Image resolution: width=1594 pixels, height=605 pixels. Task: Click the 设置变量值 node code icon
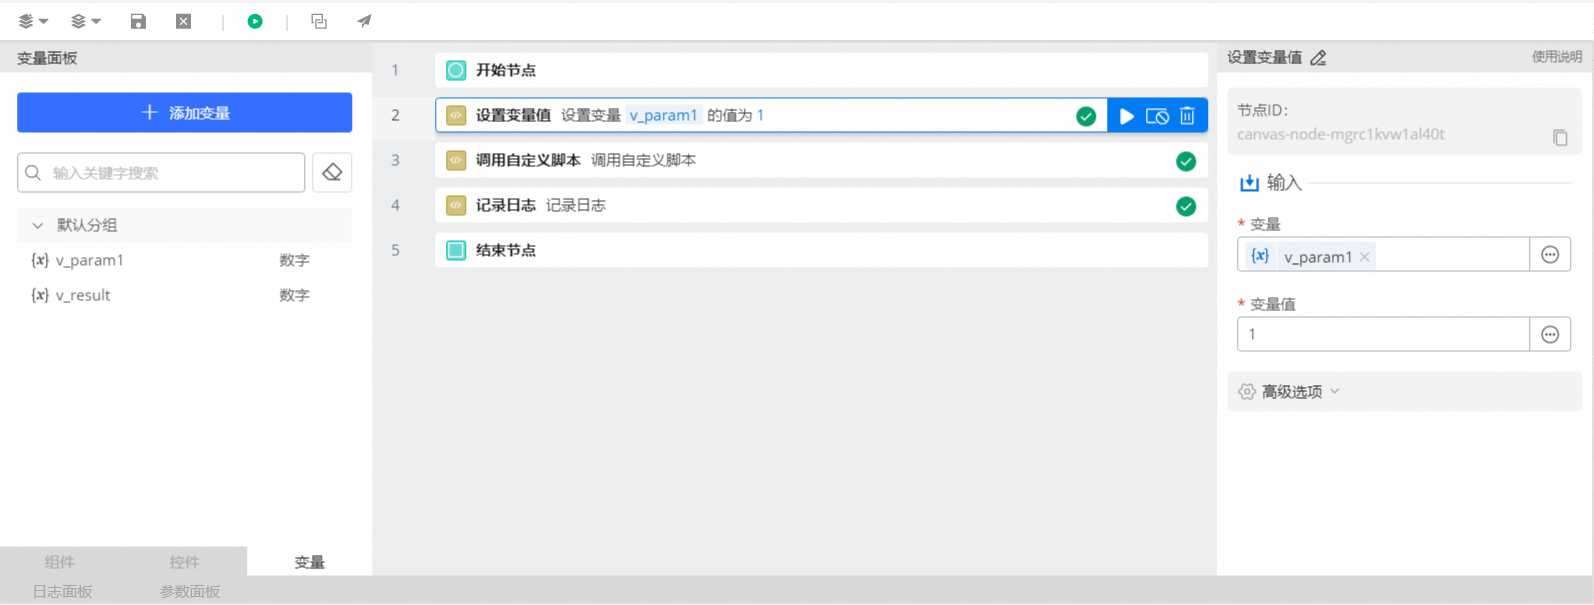pos(456,115)
